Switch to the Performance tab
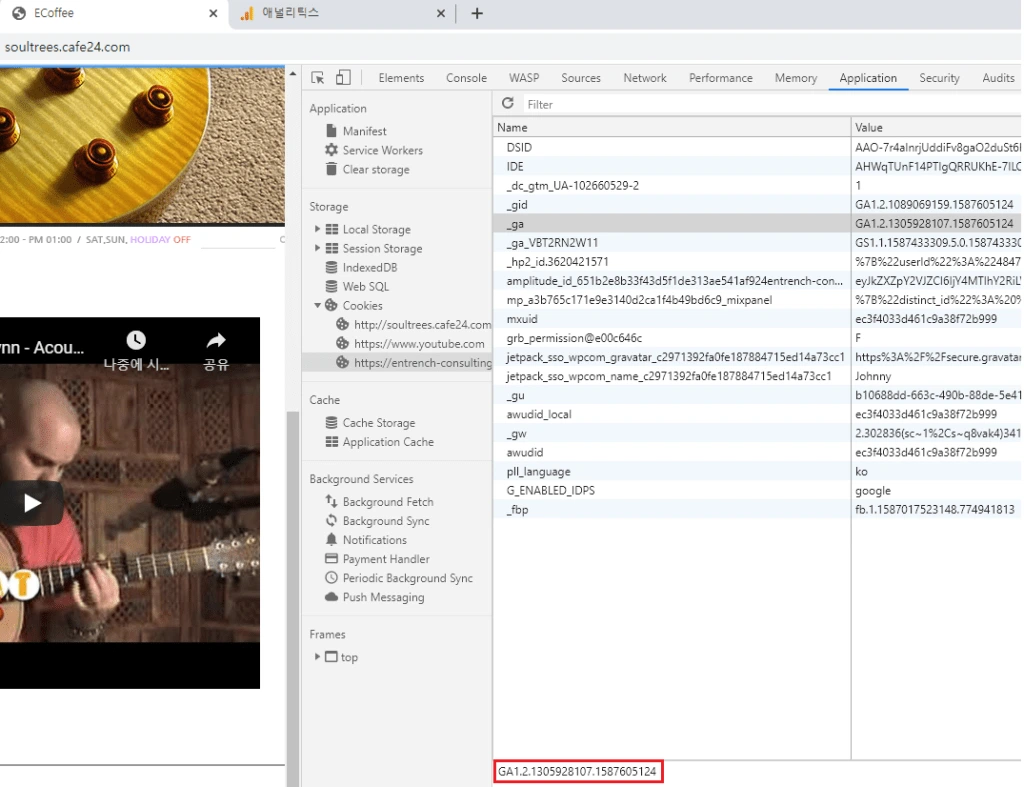This screenshot has width=1024, height=787. coord(720,78)
